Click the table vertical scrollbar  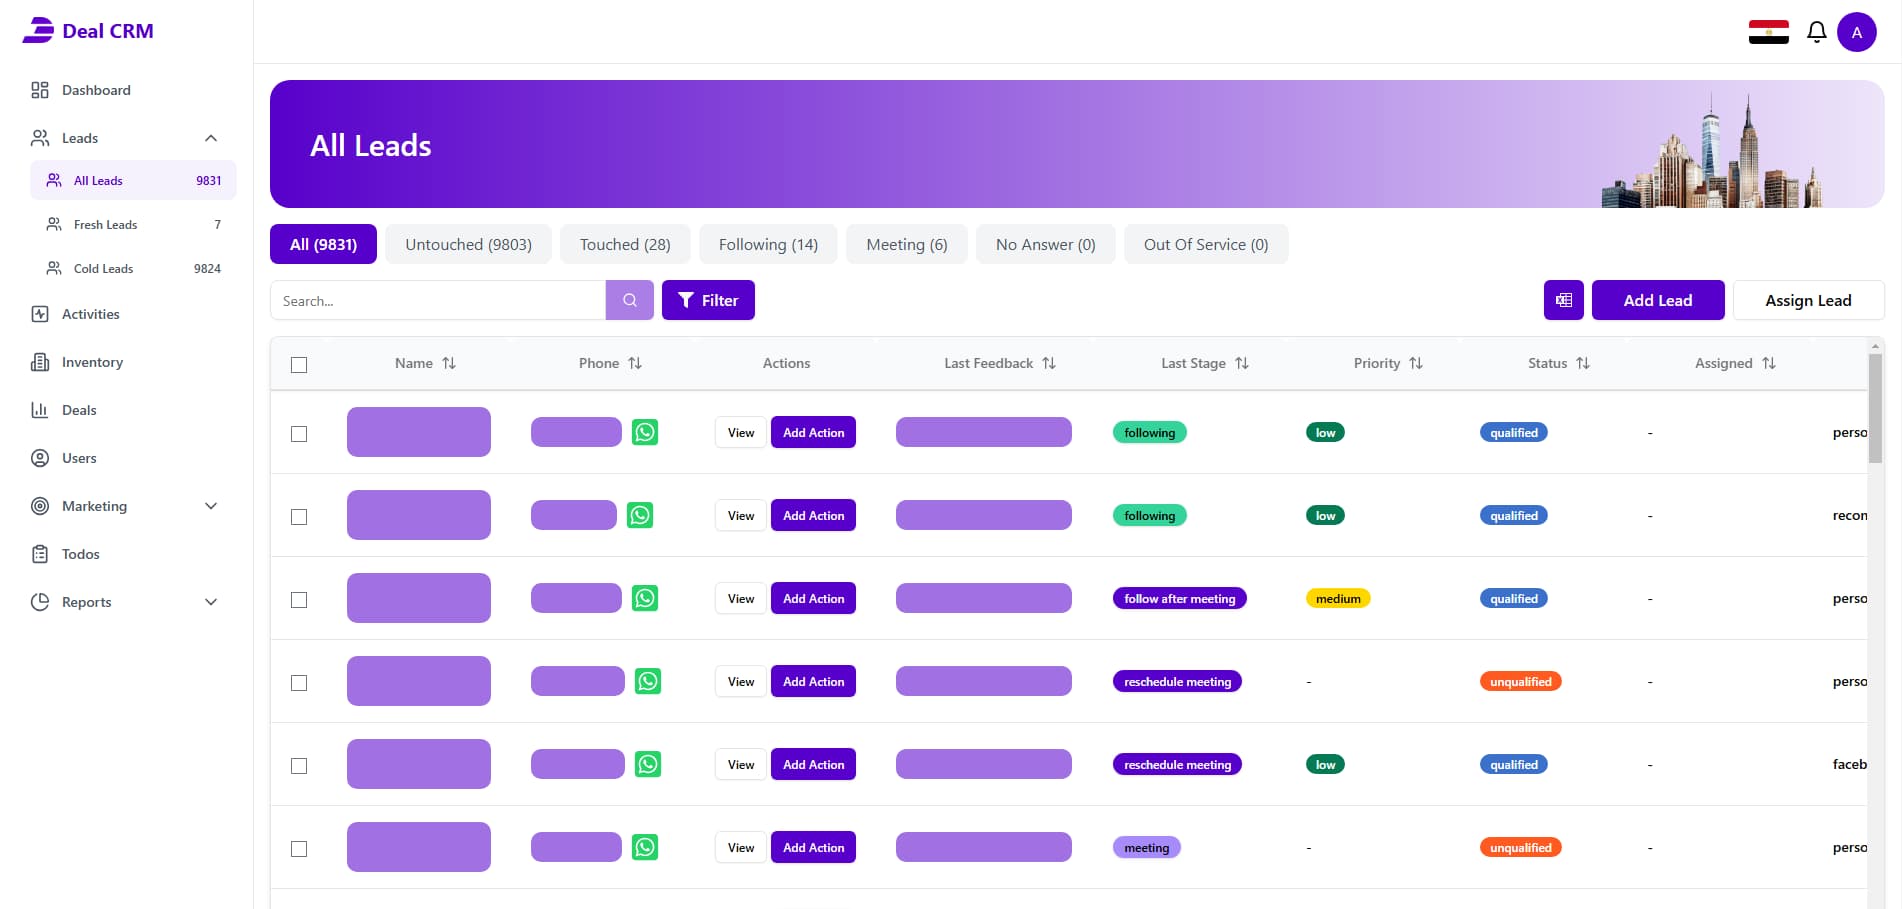[1875, 410]
